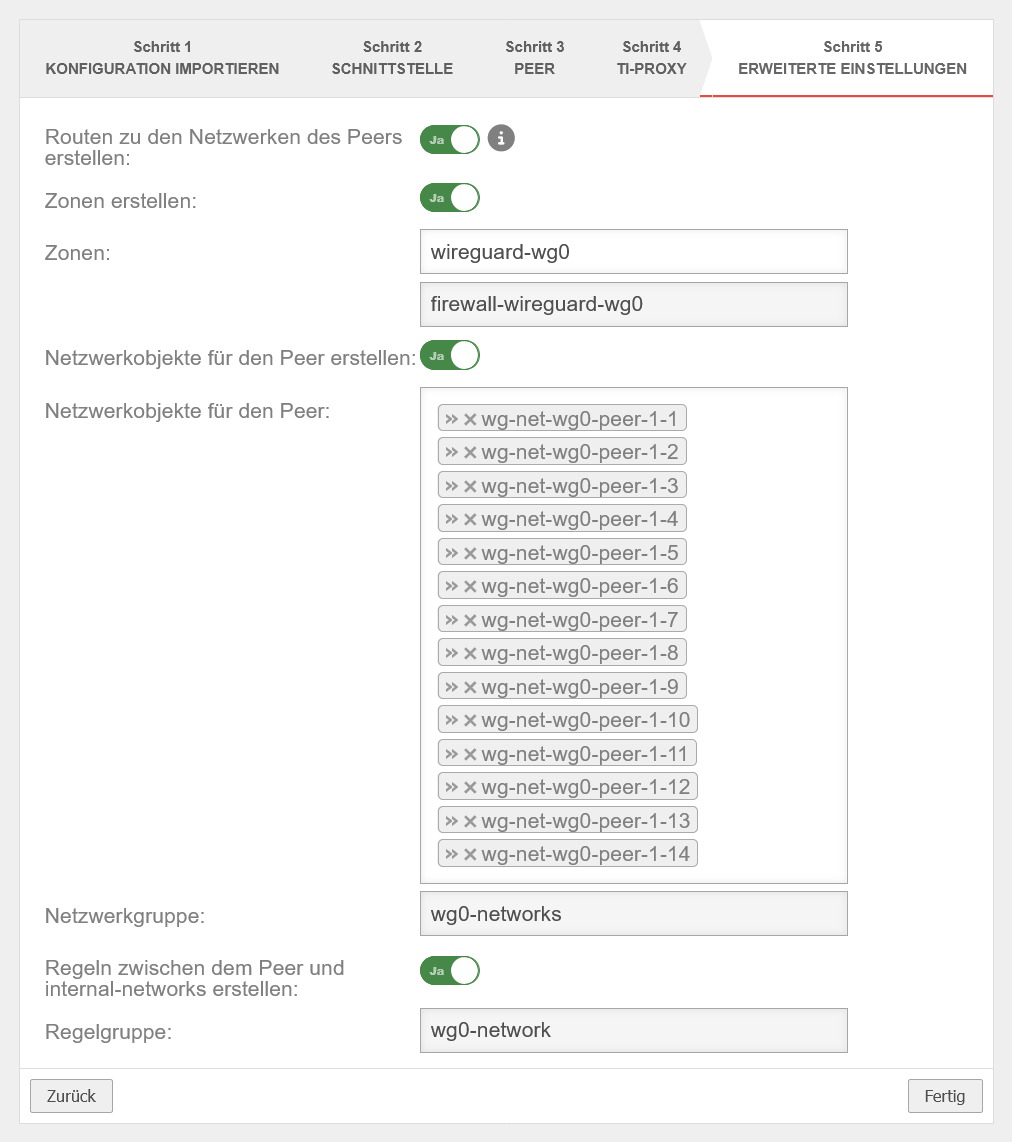Screen dimensions: 1012x1142
Task: Click double-arrow icon on wg-net-wg0-peer-1-12 tag
Action: 452,787
